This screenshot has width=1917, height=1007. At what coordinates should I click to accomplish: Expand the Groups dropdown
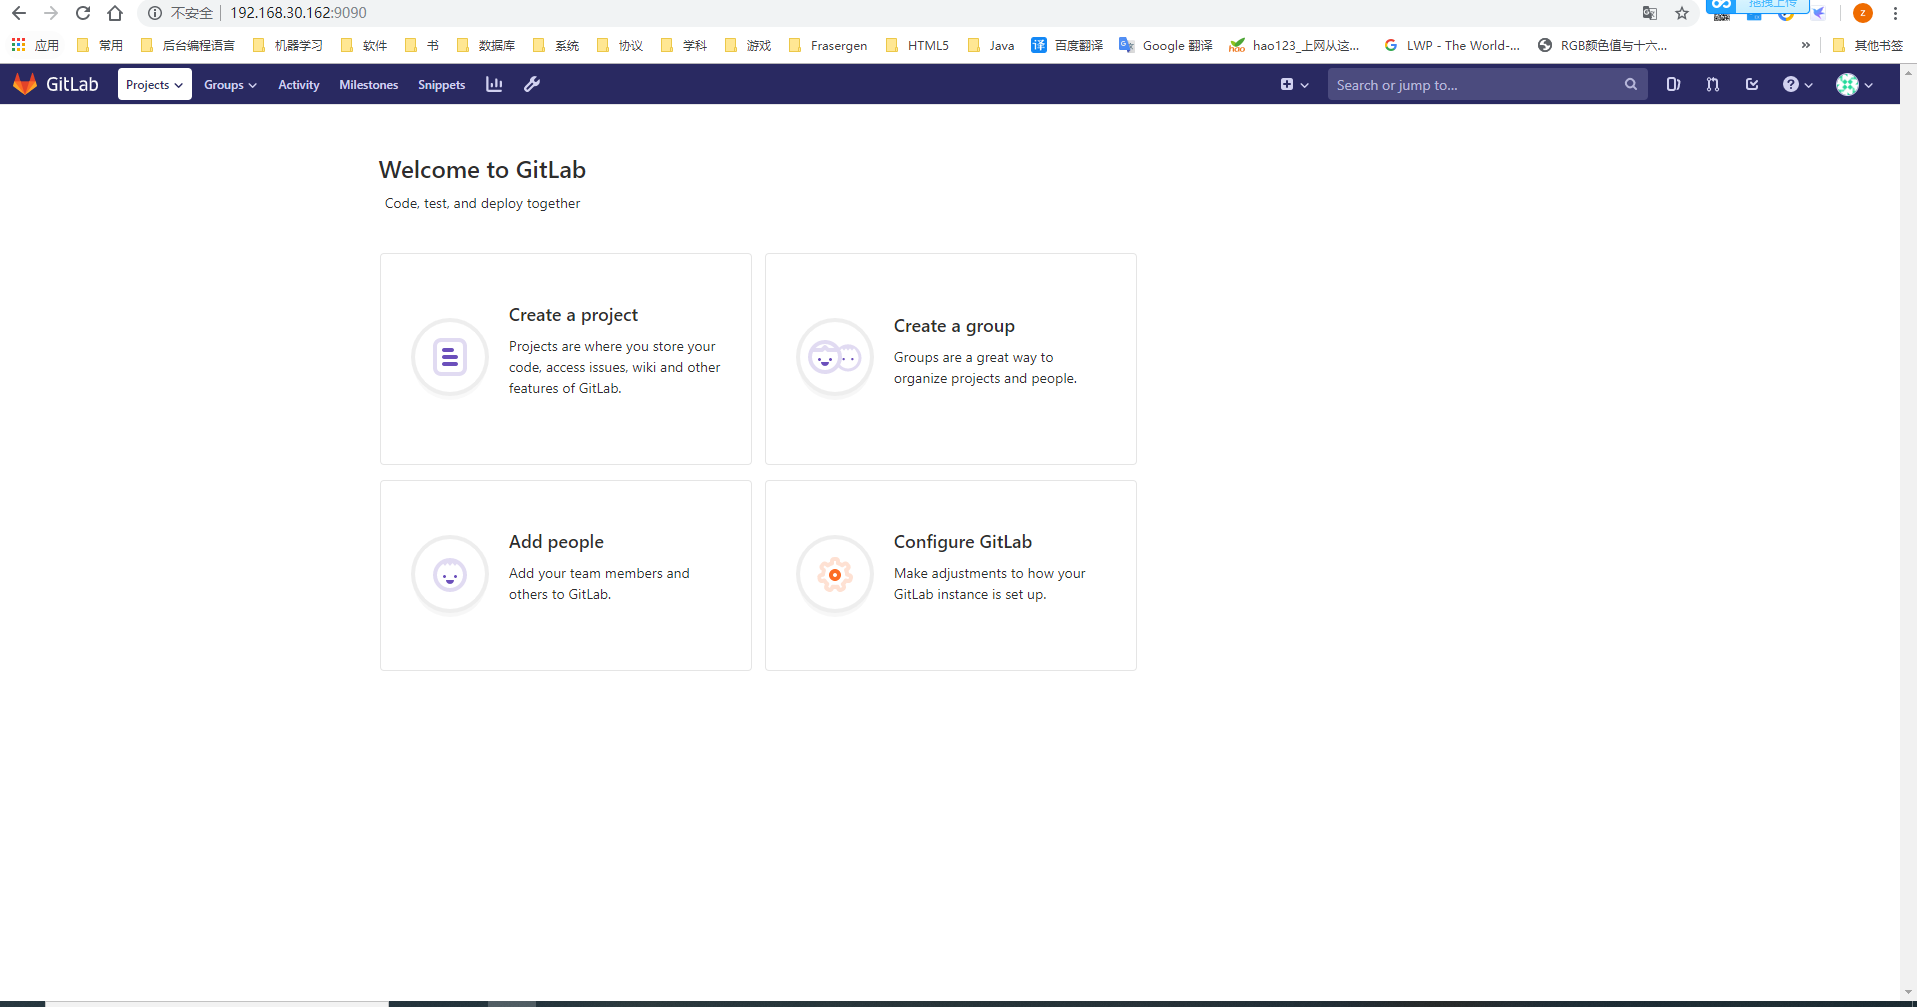(x=229, y=84)
